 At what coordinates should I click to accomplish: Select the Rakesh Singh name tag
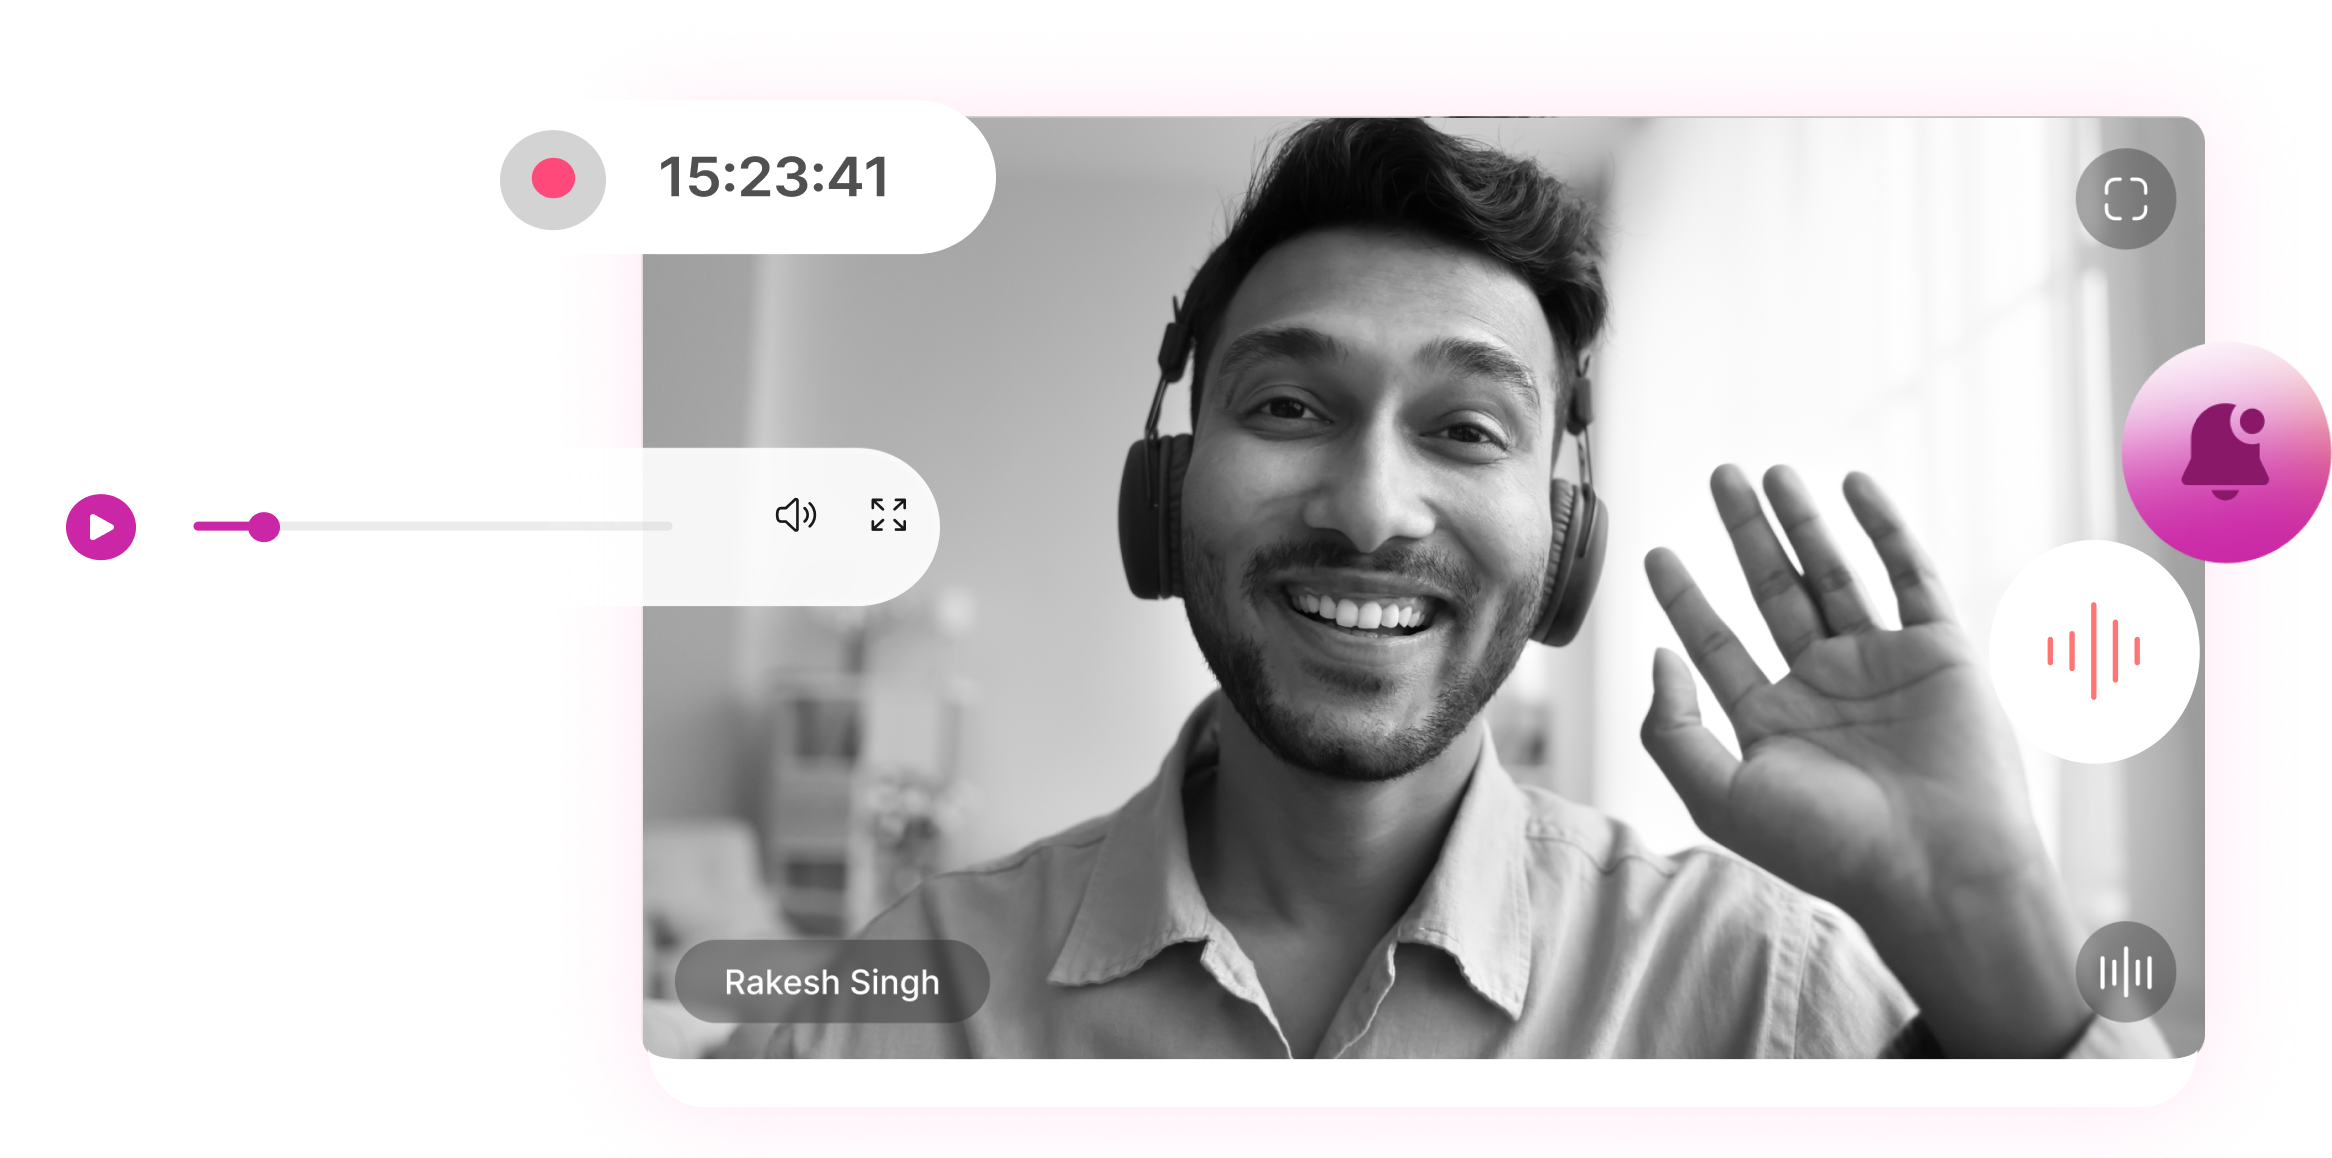[832, 982]
